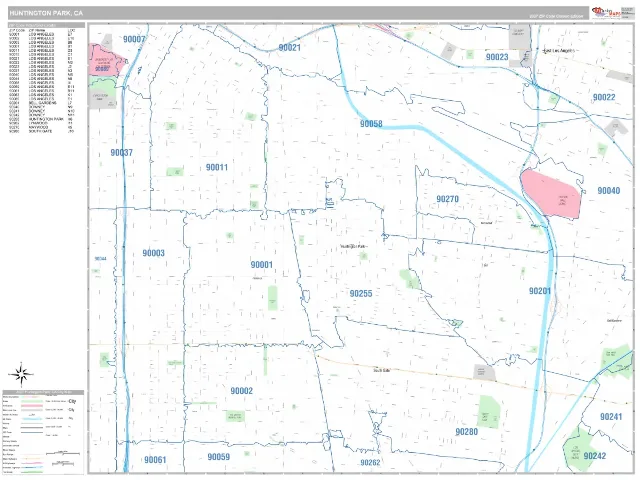Select the 90059 ZIP code label

[x=218, y=457]
